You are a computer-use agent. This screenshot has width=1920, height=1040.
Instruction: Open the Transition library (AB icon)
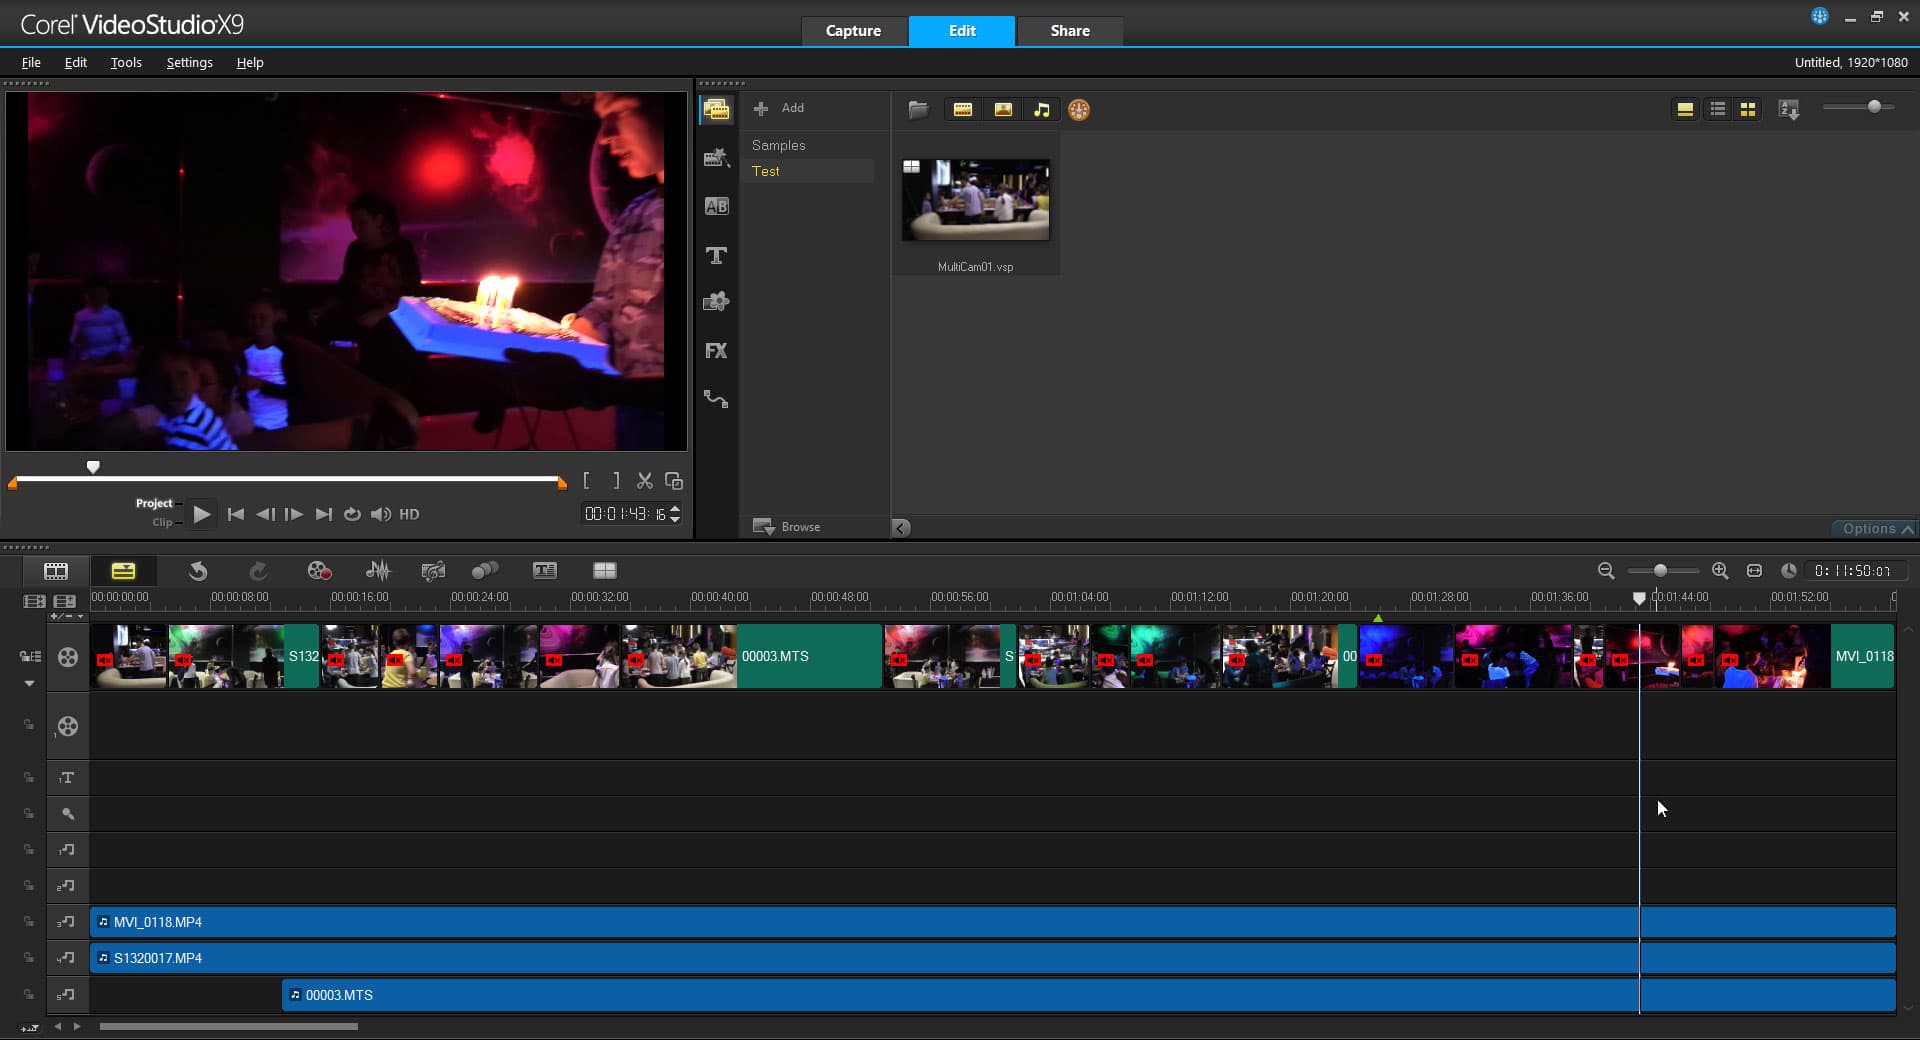716,206
